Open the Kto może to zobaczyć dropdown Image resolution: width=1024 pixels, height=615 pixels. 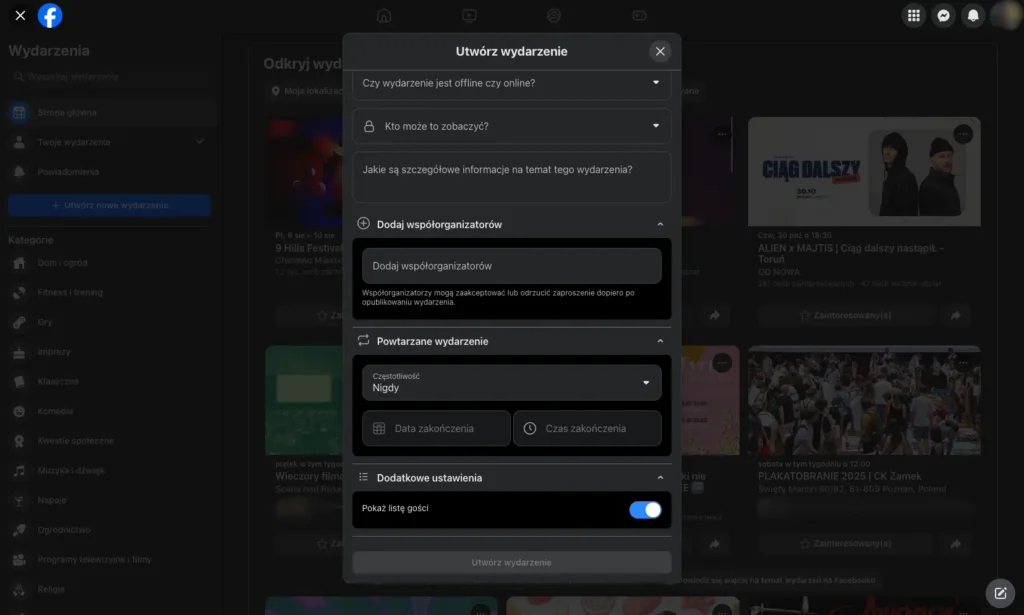(511, 126)
